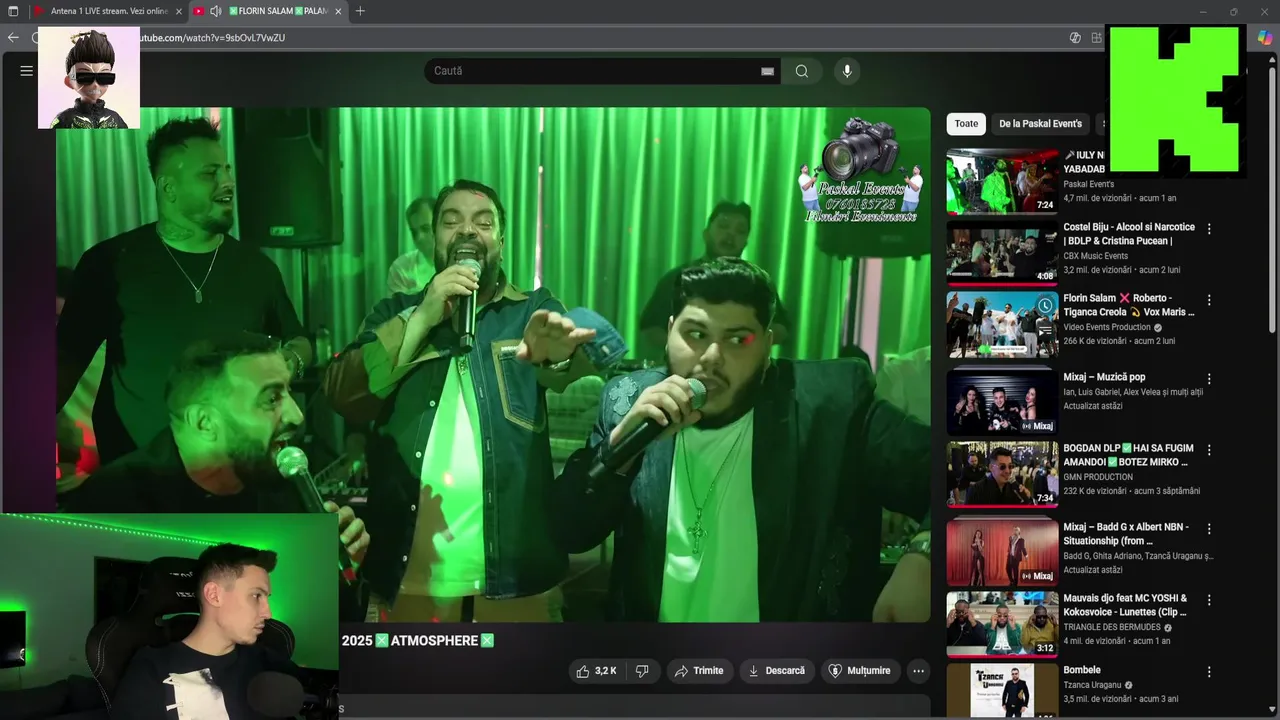Open Mixaj Badd G Situationship thumbnail

[1002, 553]
